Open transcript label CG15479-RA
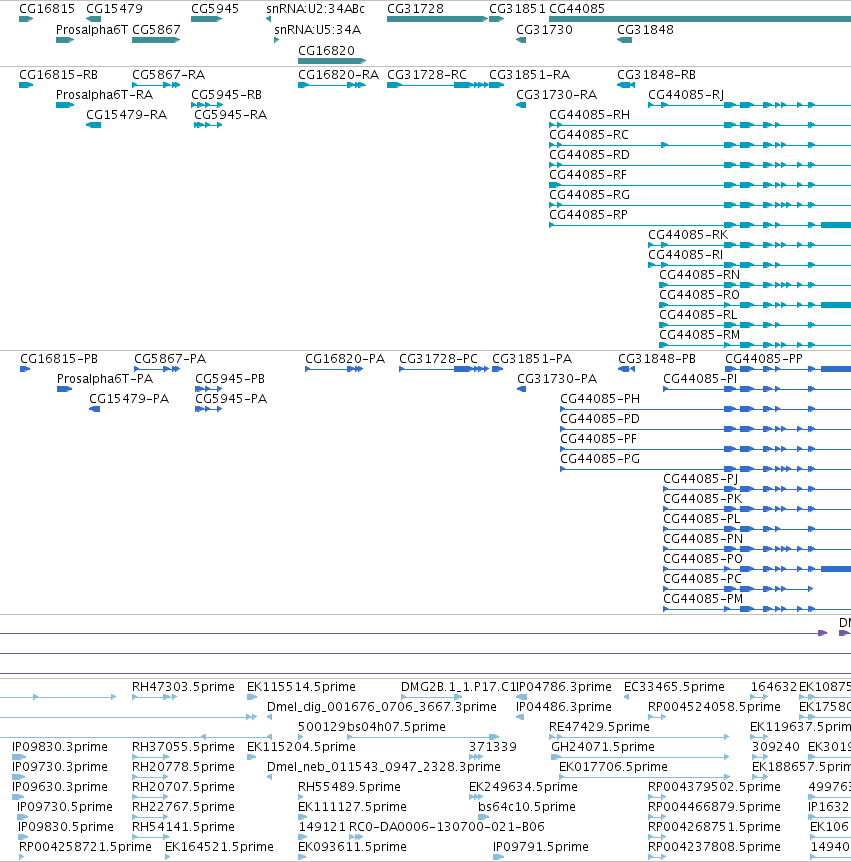 (126, 115)
